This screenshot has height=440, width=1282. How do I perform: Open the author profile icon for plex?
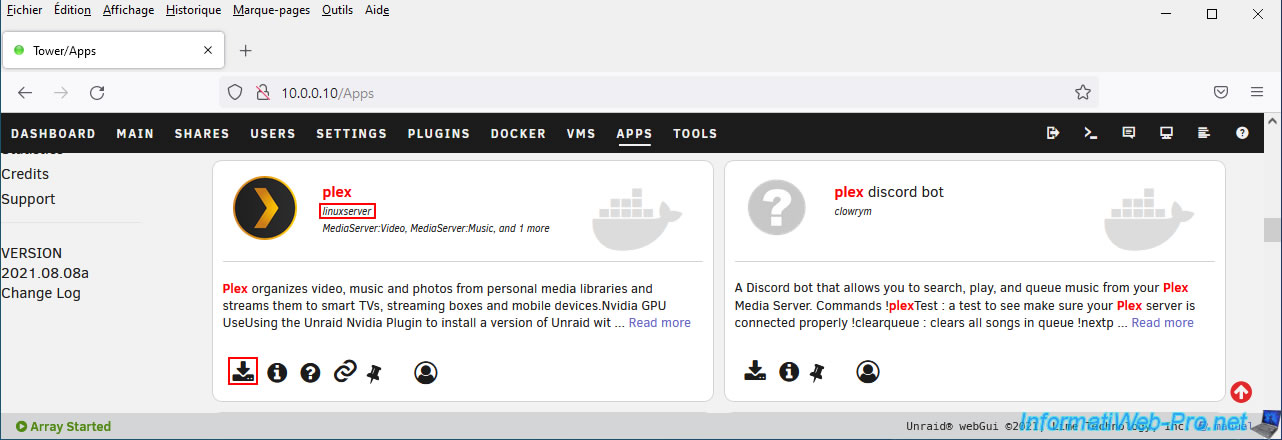point(425,372)
